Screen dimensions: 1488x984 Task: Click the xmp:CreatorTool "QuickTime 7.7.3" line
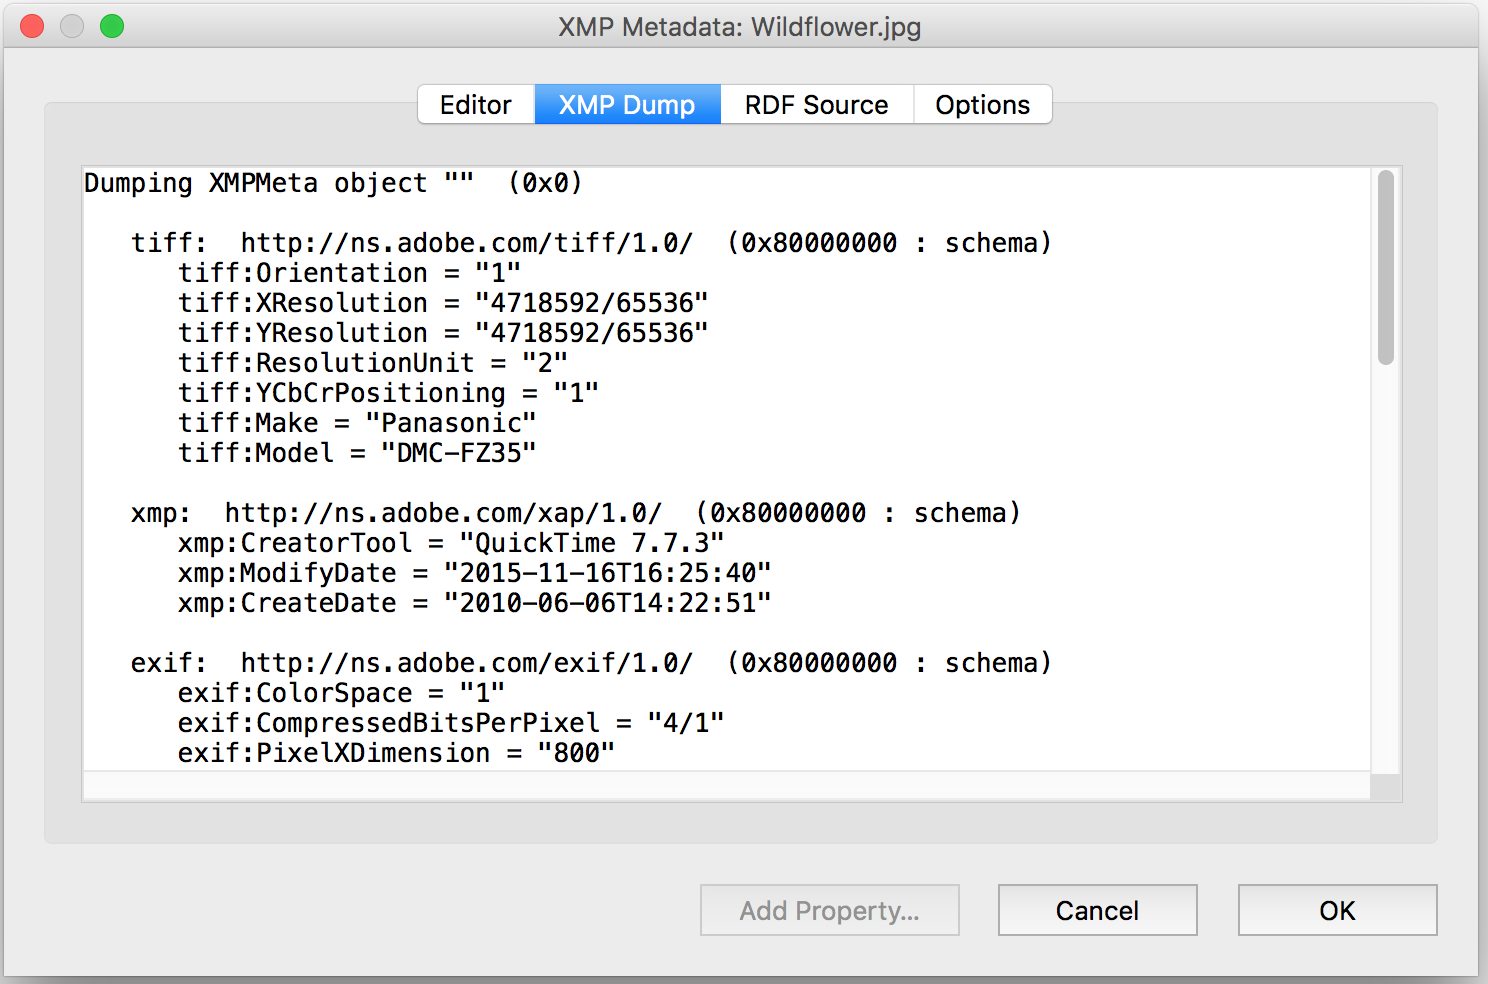click(x=451, y=543)
